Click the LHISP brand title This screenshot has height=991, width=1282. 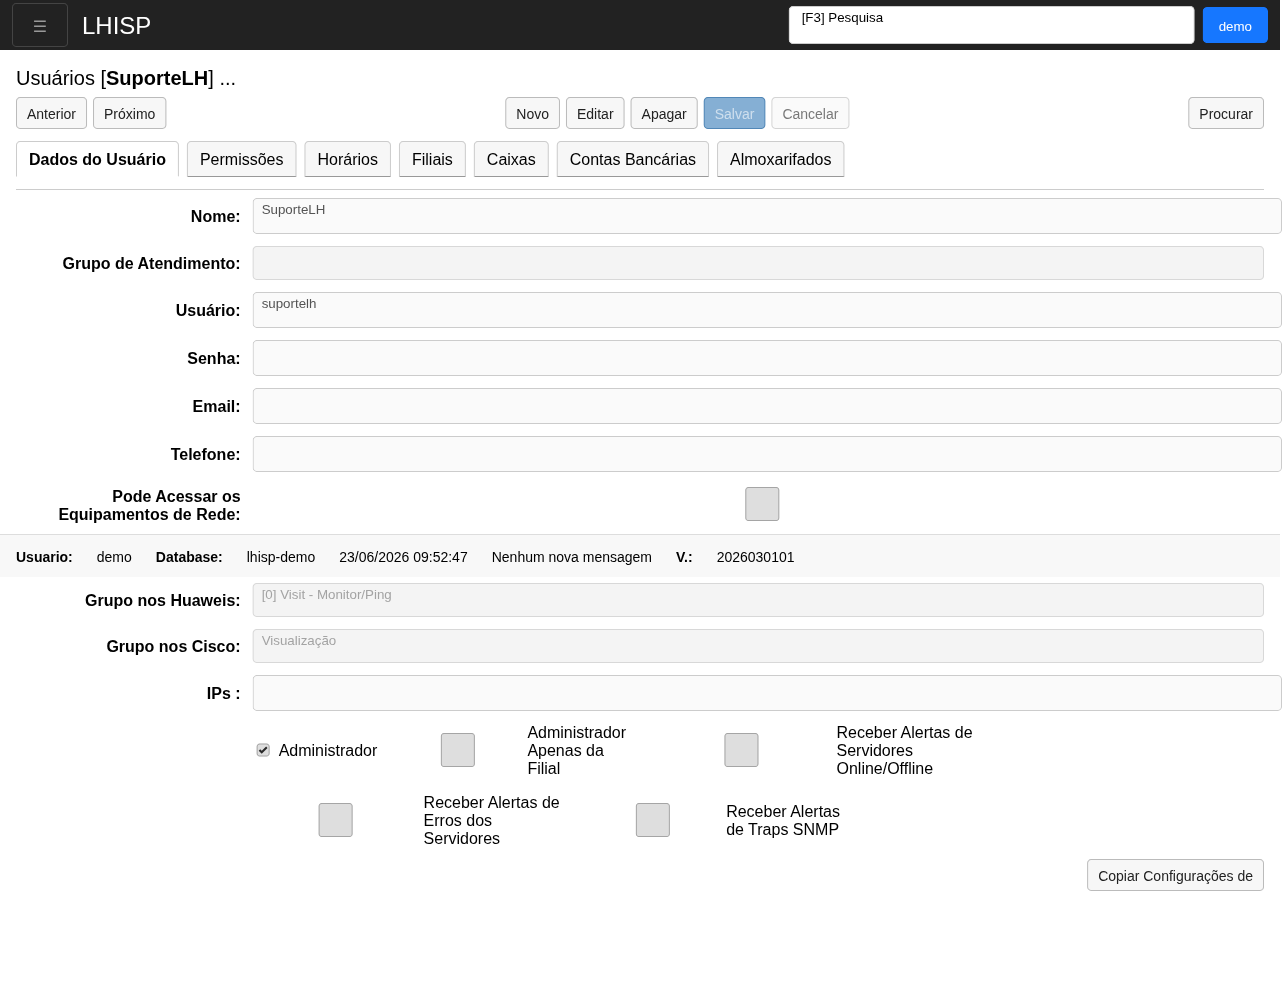(x=116, y=25)
